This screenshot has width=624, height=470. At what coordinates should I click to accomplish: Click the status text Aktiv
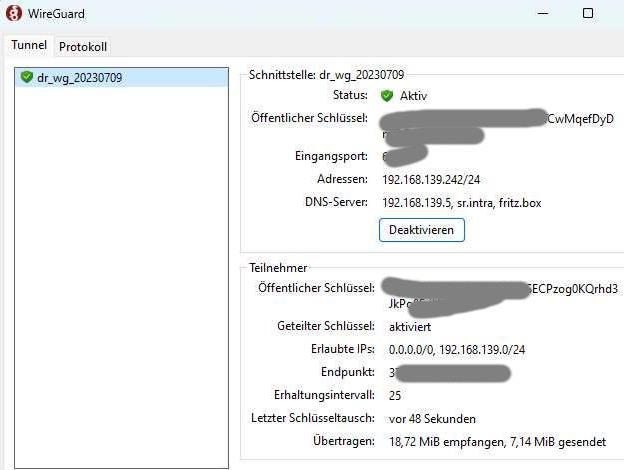pos(413,96)
